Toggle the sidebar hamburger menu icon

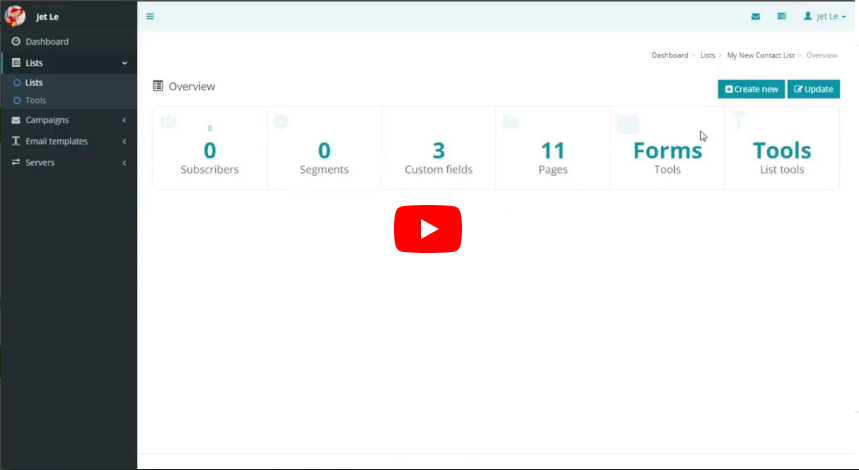pos(150,16)
